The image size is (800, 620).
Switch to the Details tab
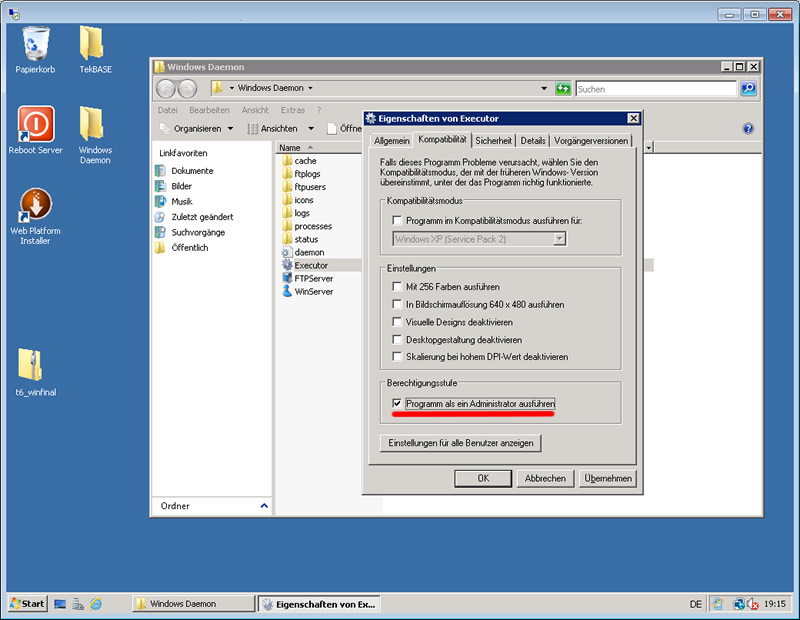(x=533, y=141)
